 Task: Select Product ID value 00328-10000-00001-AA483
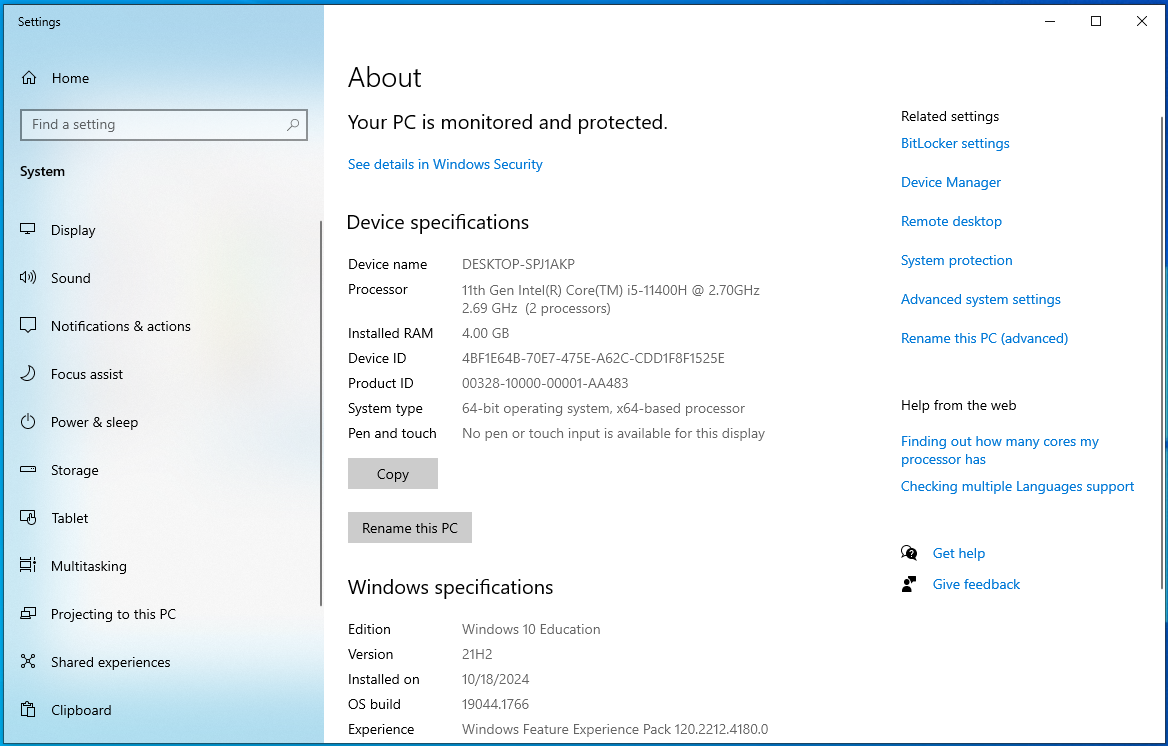coord(545,383)
